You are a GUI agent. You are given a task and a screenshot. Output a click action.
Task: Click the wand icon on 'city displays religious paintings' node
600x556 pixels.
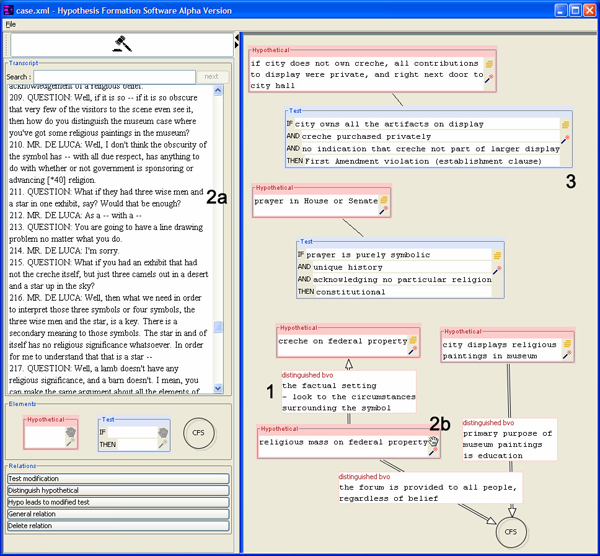pyautogui.click(x=567, y=354)
